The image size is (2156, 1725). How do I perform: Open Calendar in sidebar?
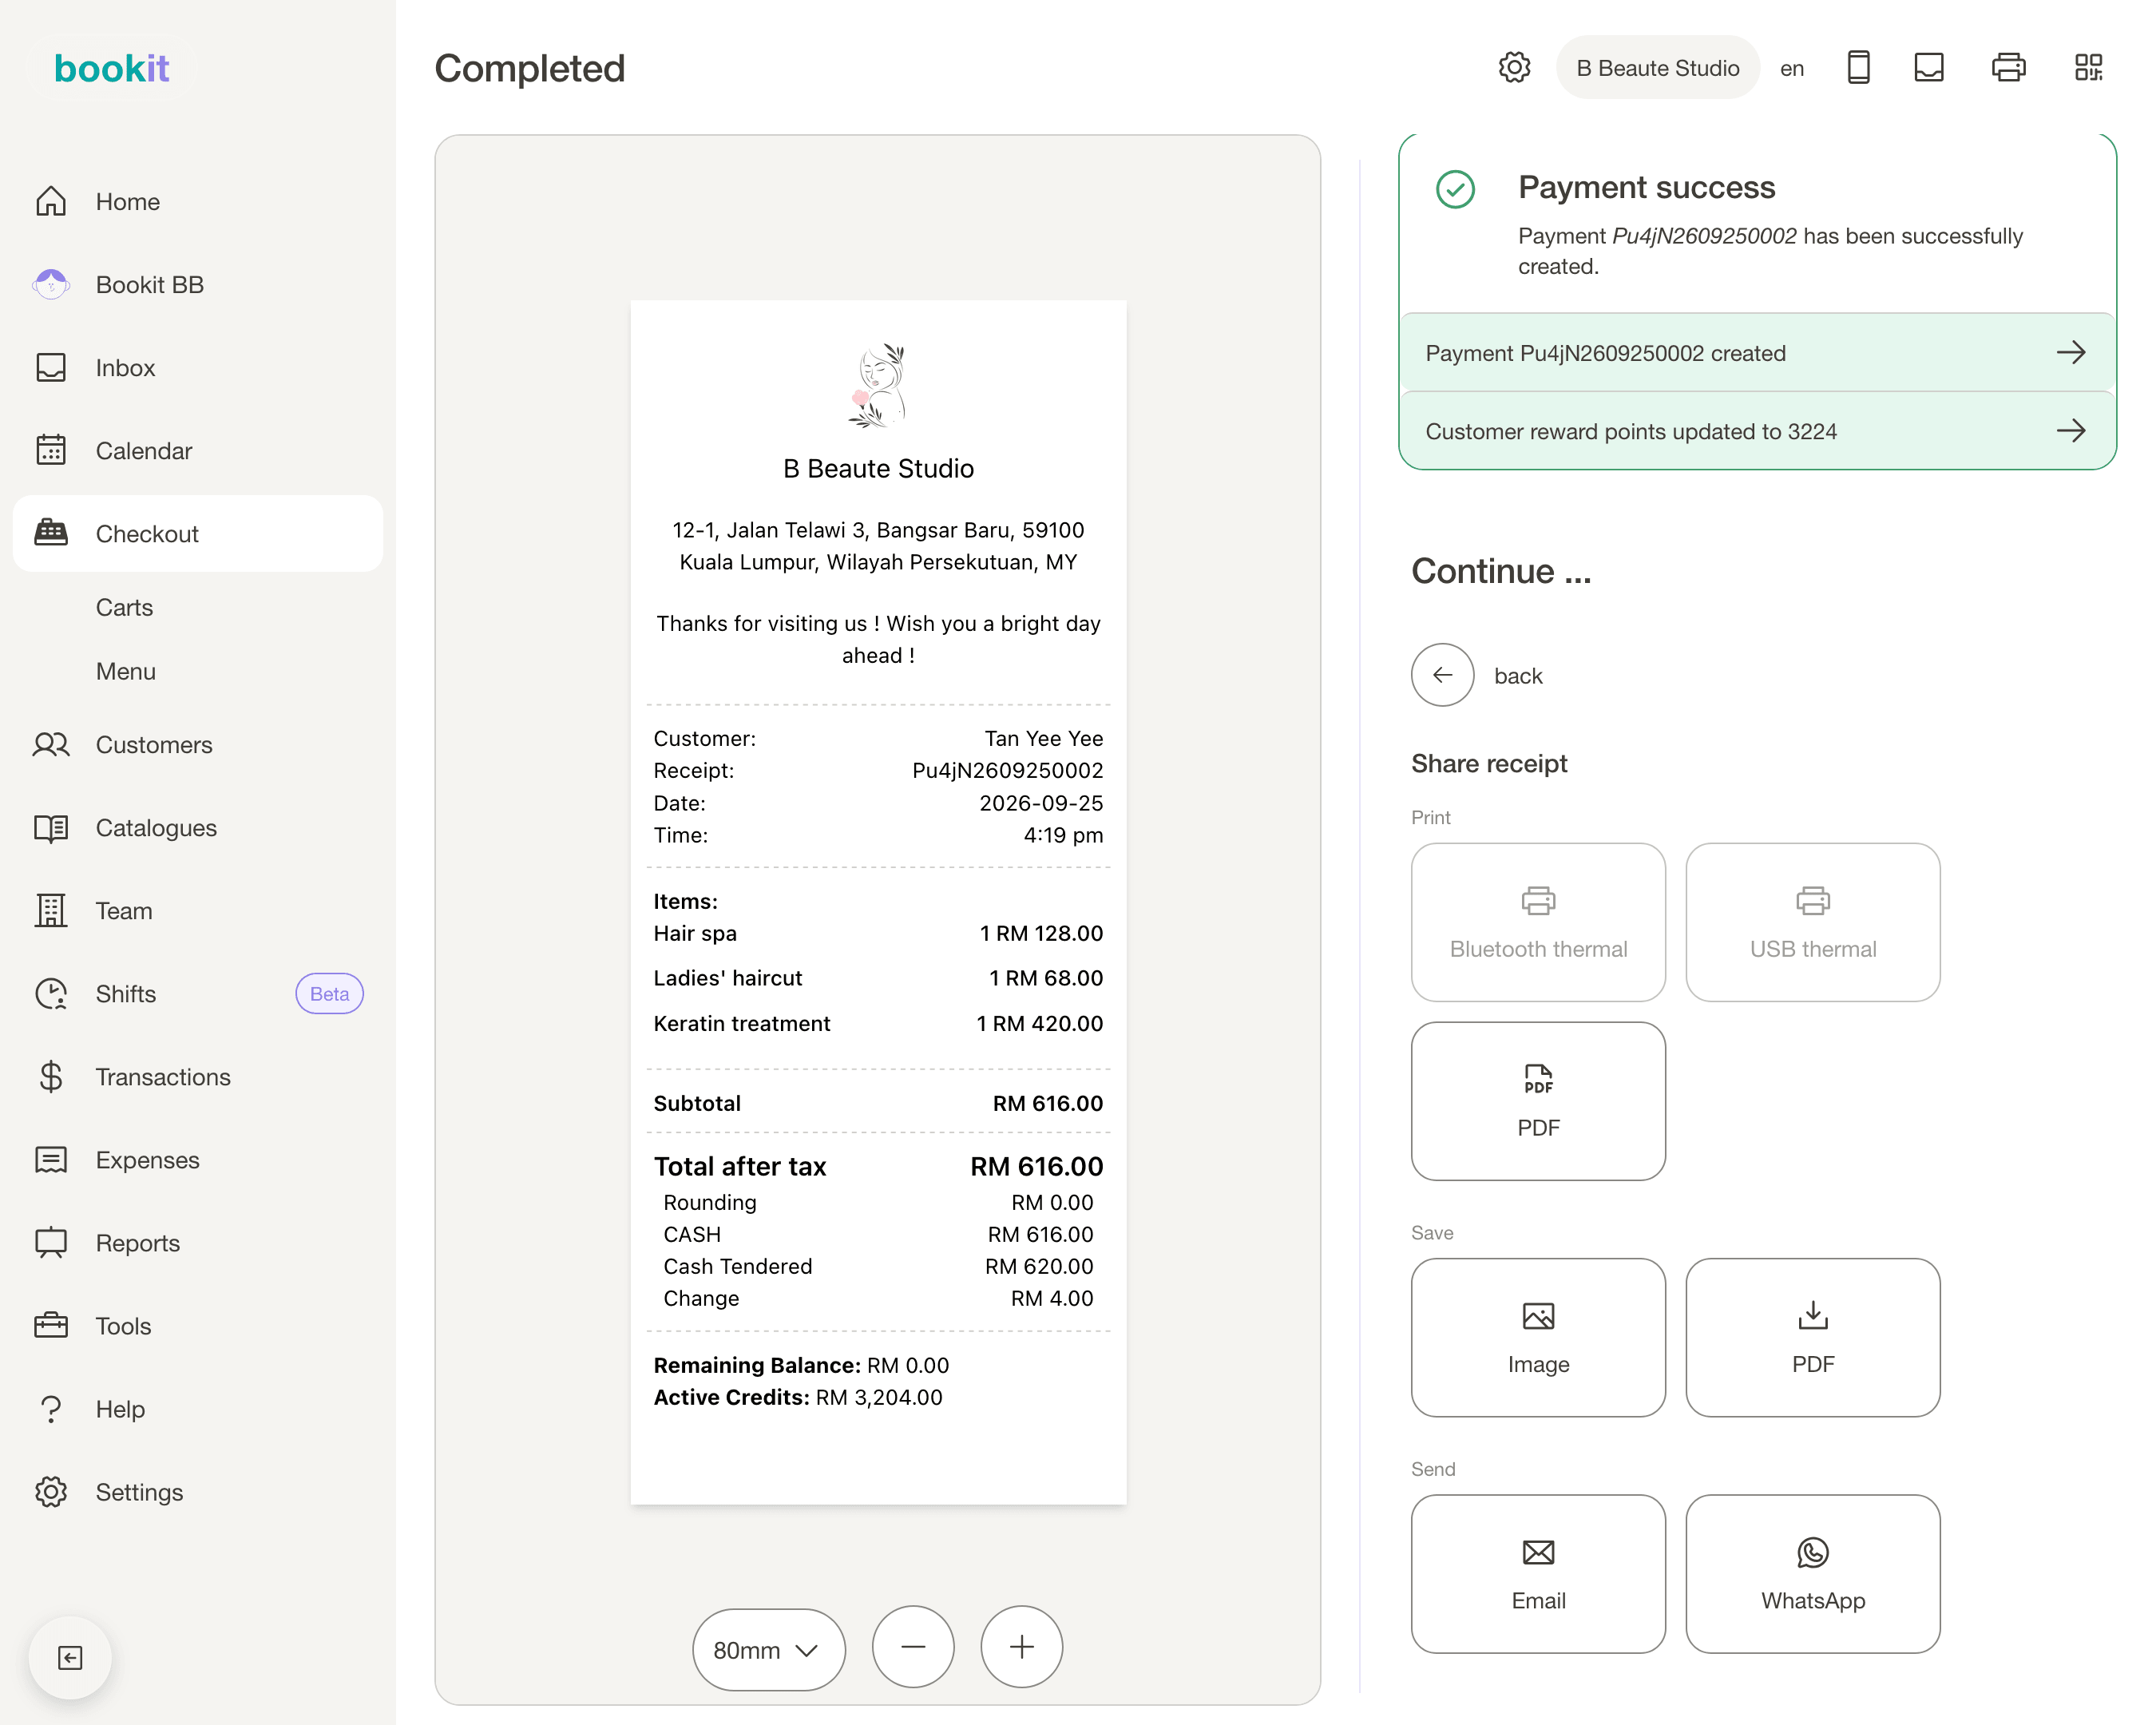[198, 451]
